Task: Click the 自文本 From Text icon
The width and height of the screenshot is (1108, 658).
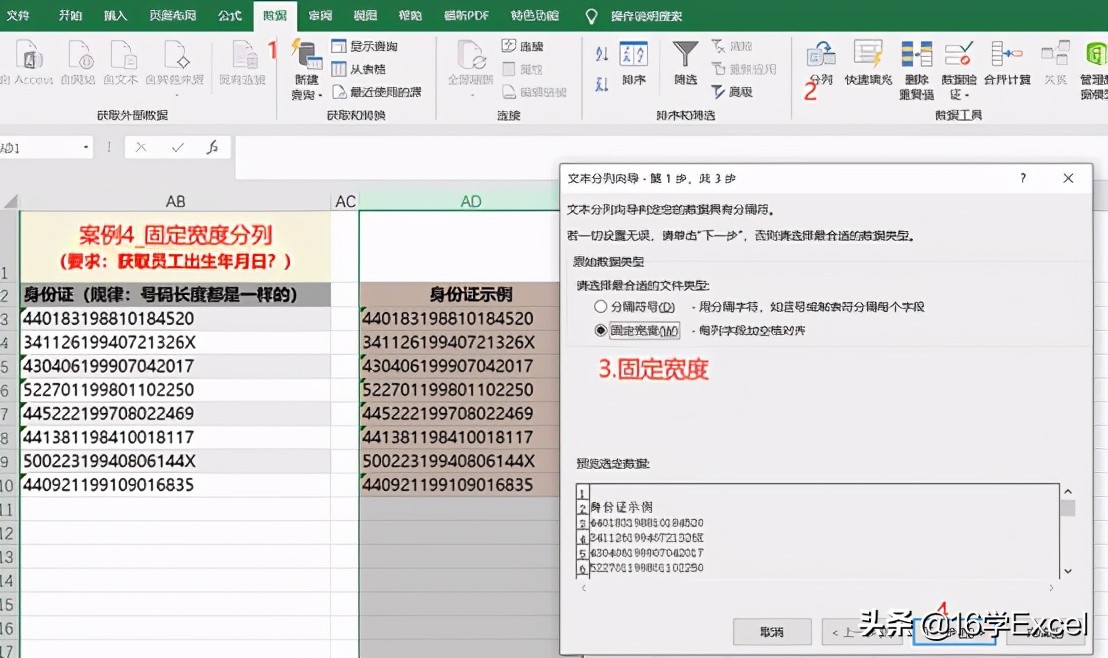Action: [x=122, y=54]
